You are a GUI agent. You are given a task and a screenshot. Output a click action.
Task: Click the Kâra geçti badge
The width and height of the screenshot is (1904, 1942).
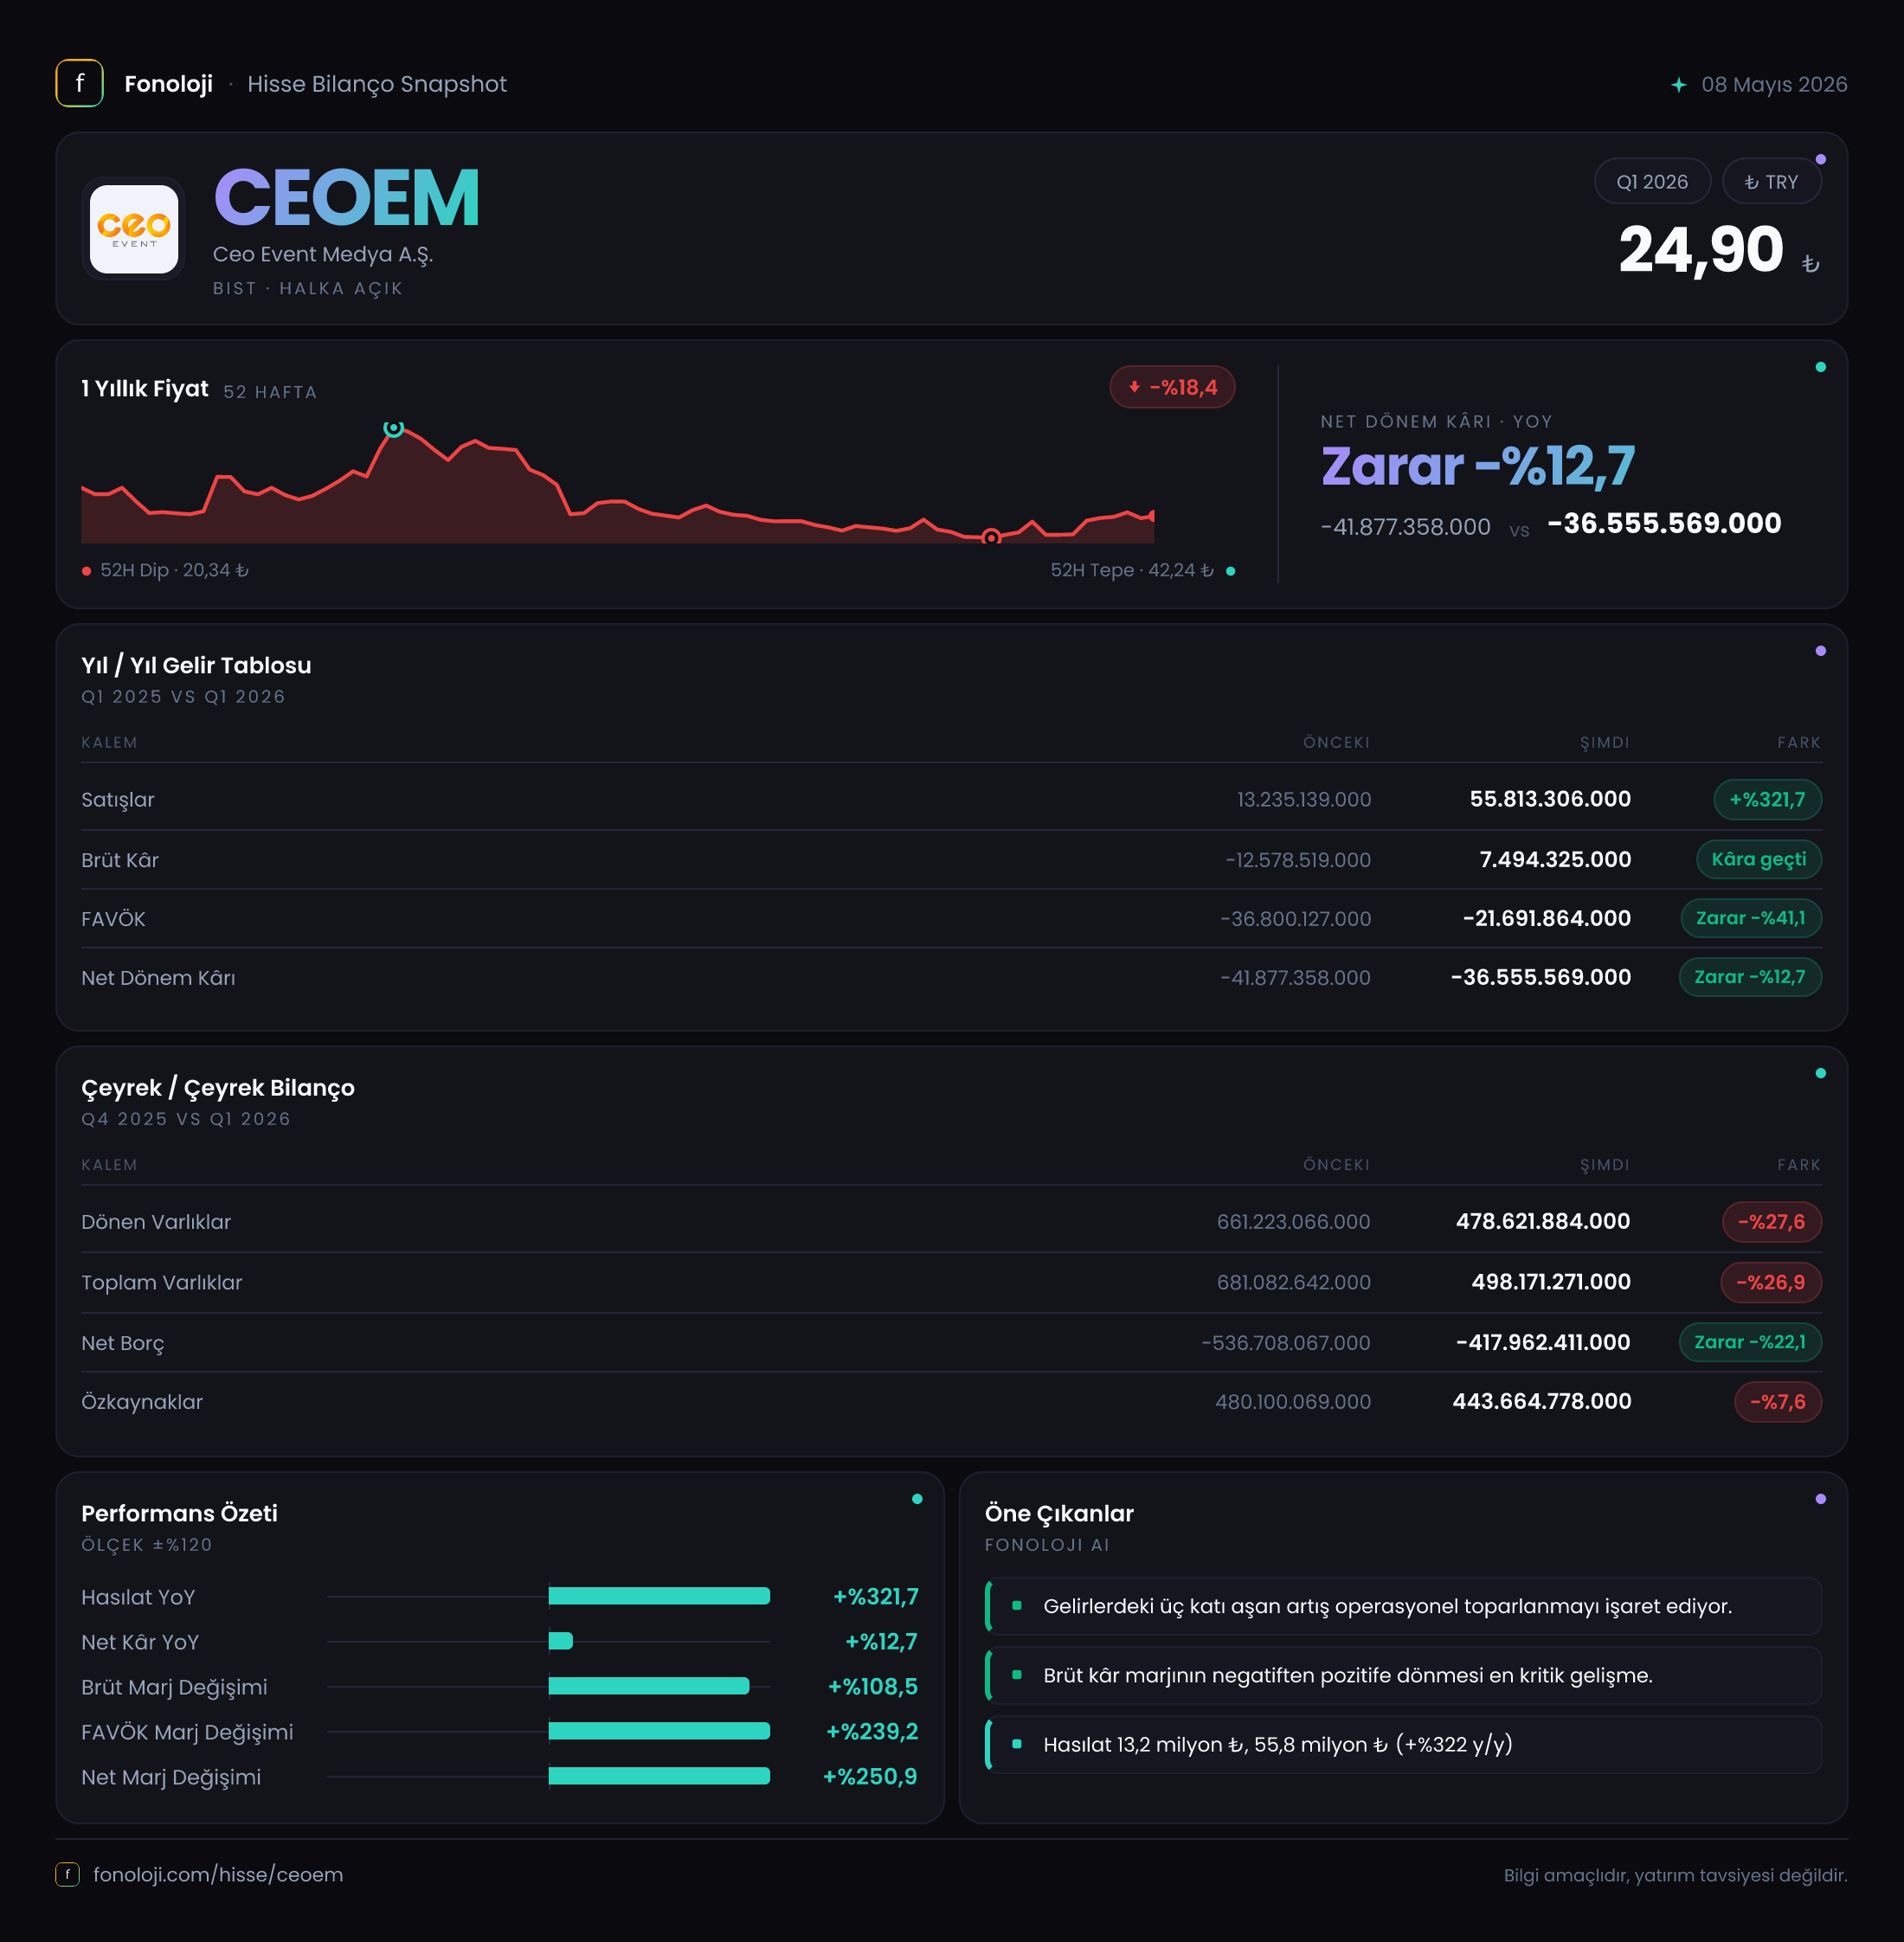click(1758, 859)
